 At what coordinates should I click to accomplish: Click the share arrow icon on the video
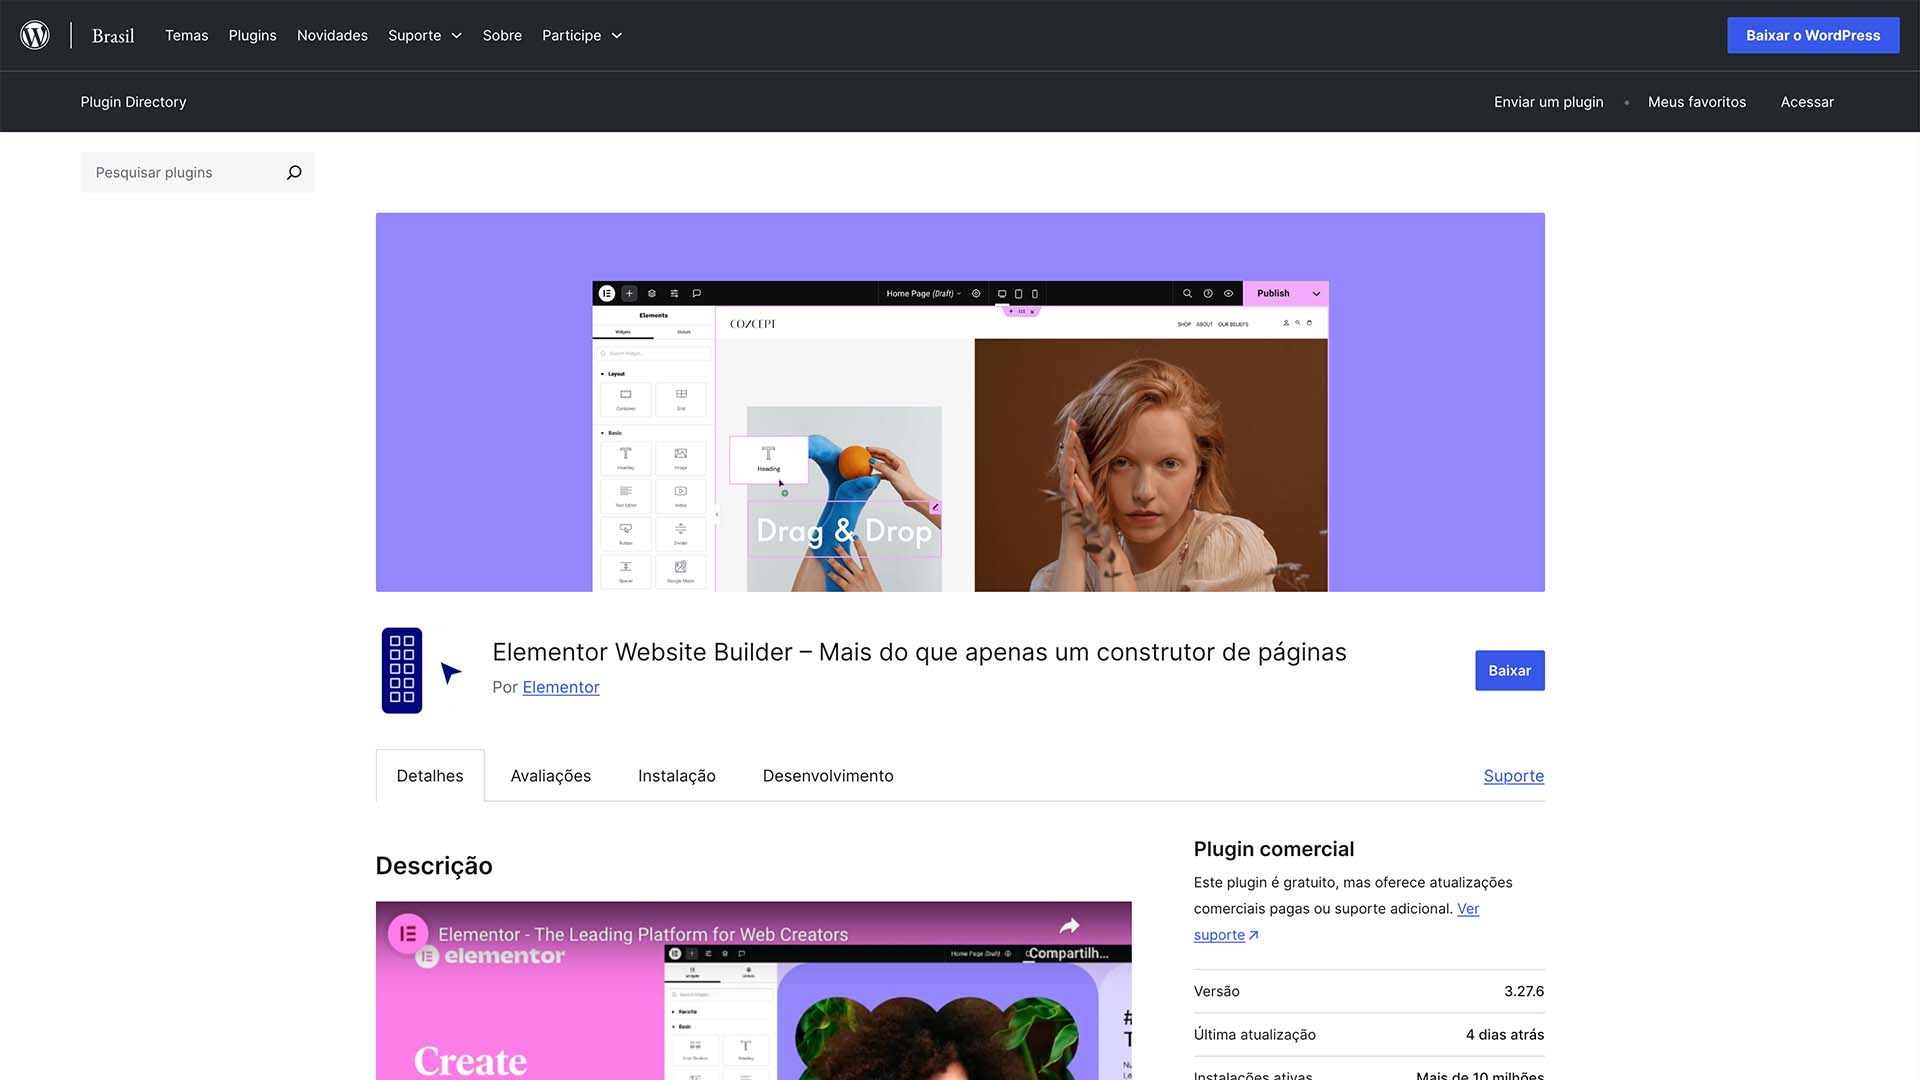(1069, 926)
